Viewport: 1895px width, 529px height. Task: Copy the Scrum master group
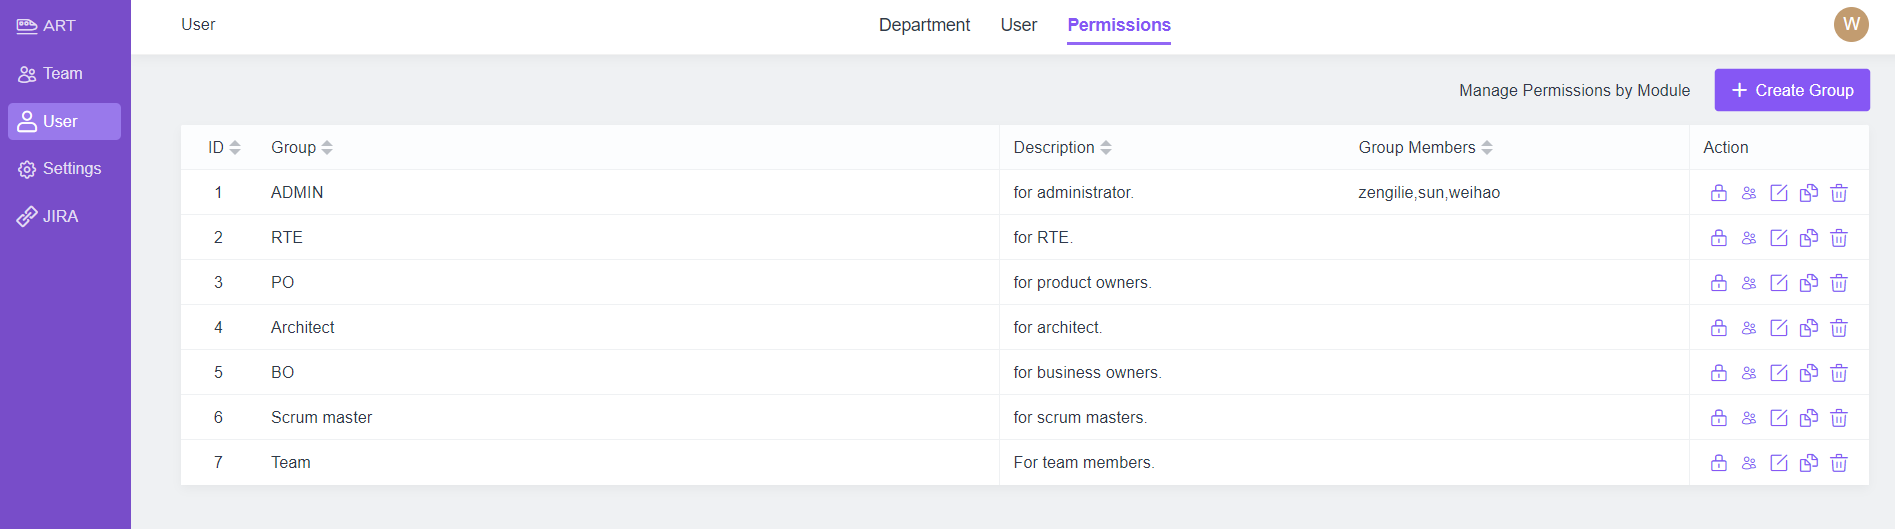[x=1809, y=418]
